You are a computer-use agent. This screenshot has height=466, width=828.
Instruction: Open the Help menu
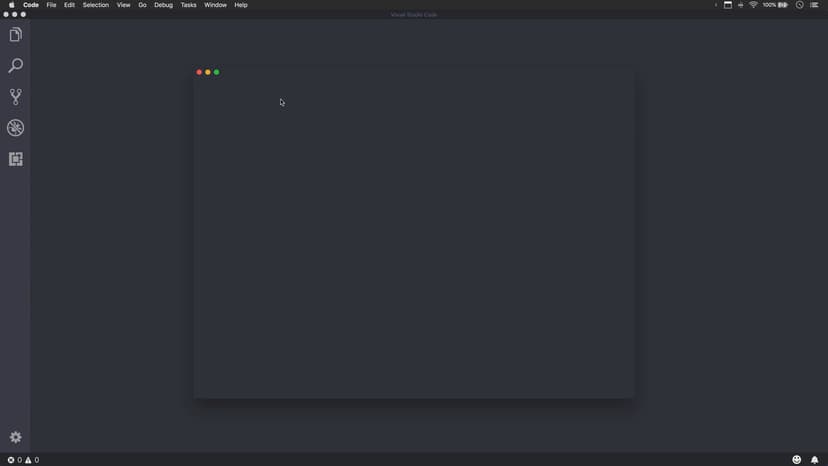(241, 5)
